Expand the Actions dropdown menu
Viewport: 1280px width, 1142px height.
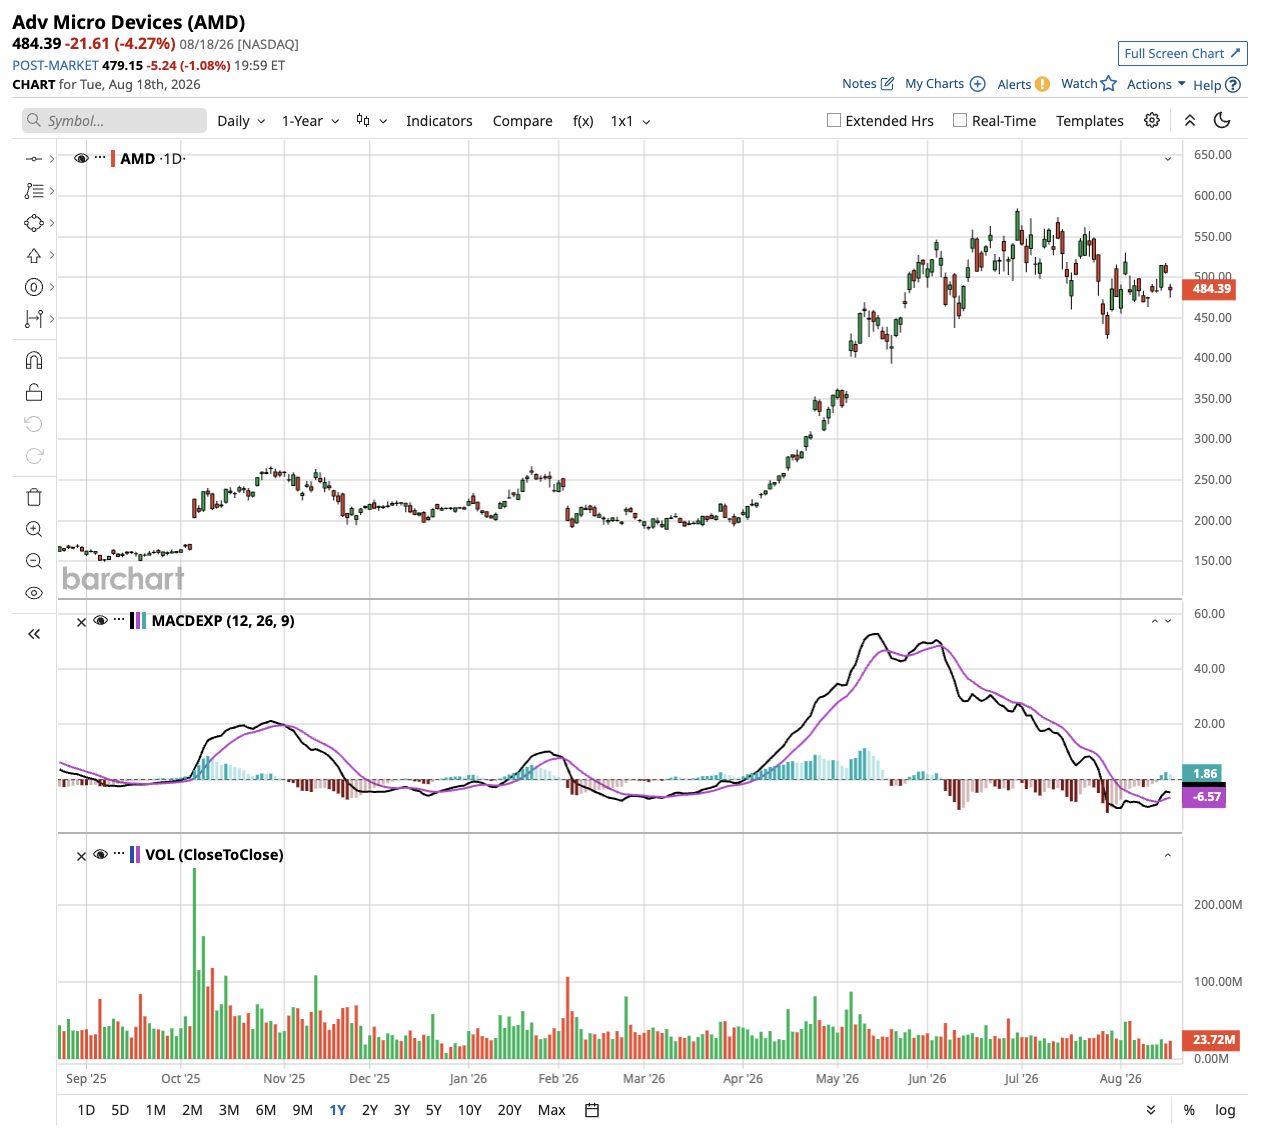point(1156,84)
